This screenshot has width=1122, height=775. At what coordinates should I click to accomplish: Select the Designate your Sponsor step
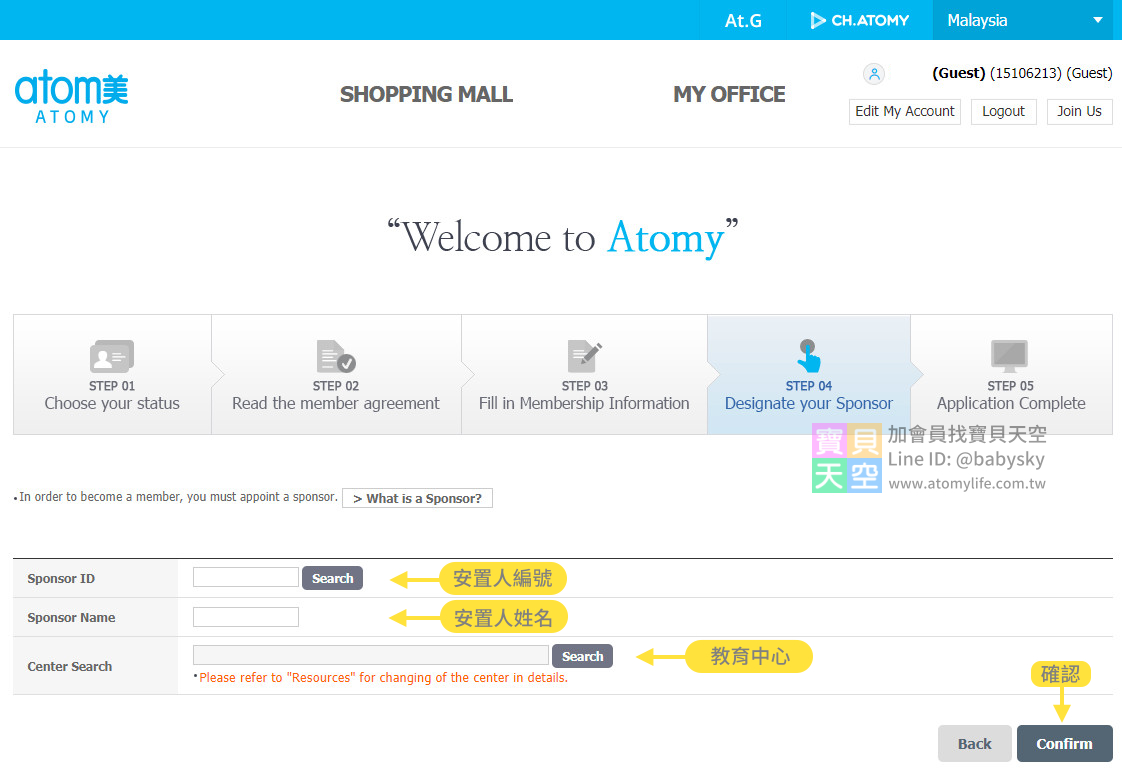(x=809, y=375)
